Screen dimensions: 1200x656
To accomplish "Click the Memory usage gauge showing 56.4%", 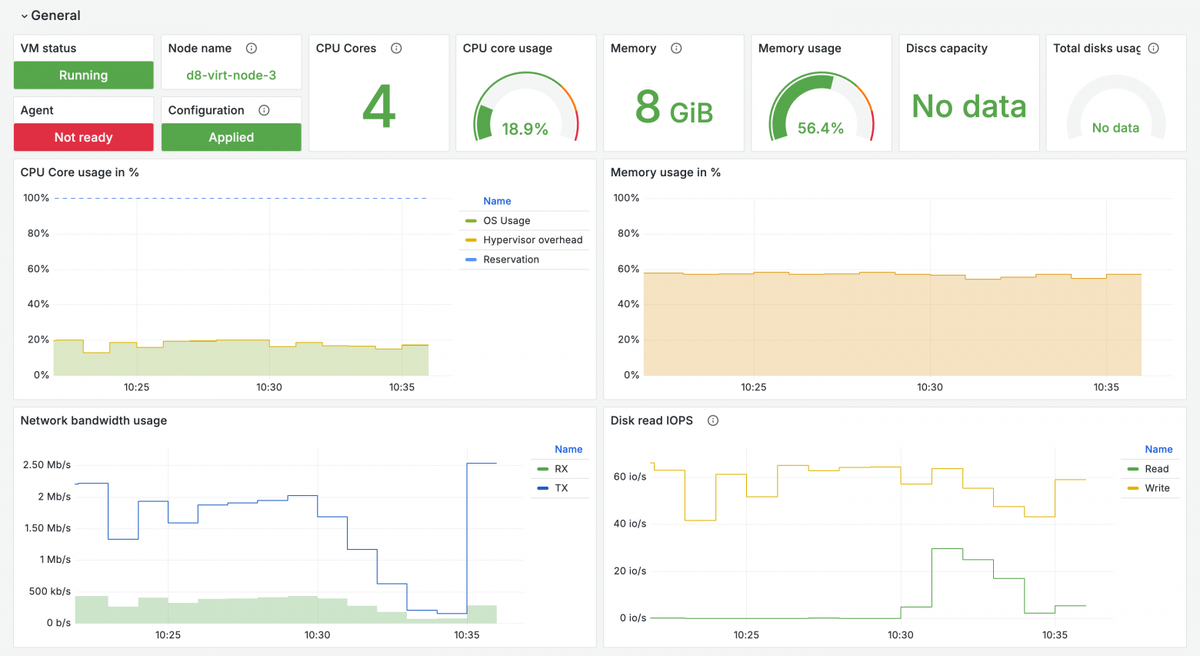I will click(x=820, y=106).
